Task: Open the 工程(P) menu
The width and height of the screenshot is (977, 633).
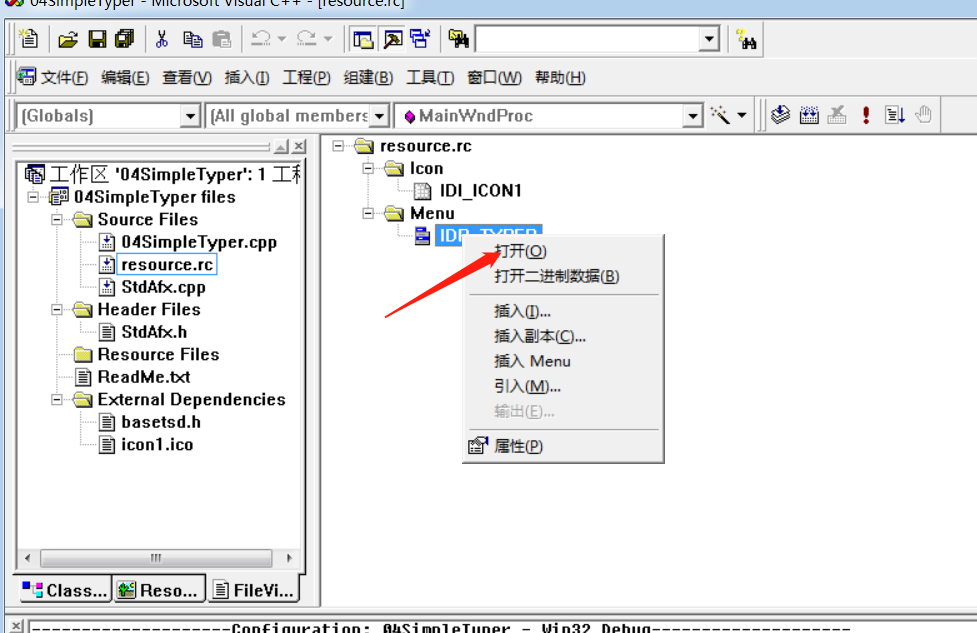Action: [305, 77]
